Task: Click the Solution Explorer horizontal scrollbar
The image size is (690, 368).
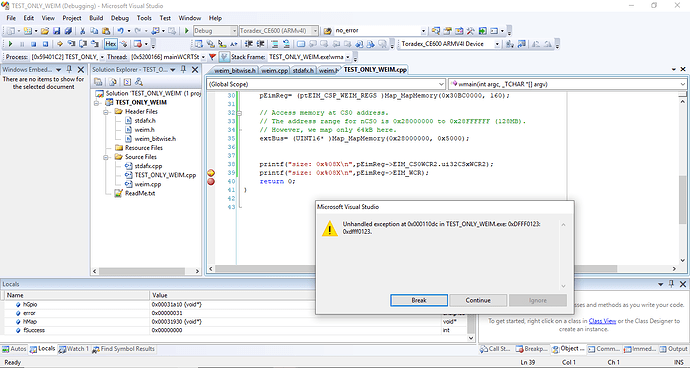Action: click(x=146, y=271)
